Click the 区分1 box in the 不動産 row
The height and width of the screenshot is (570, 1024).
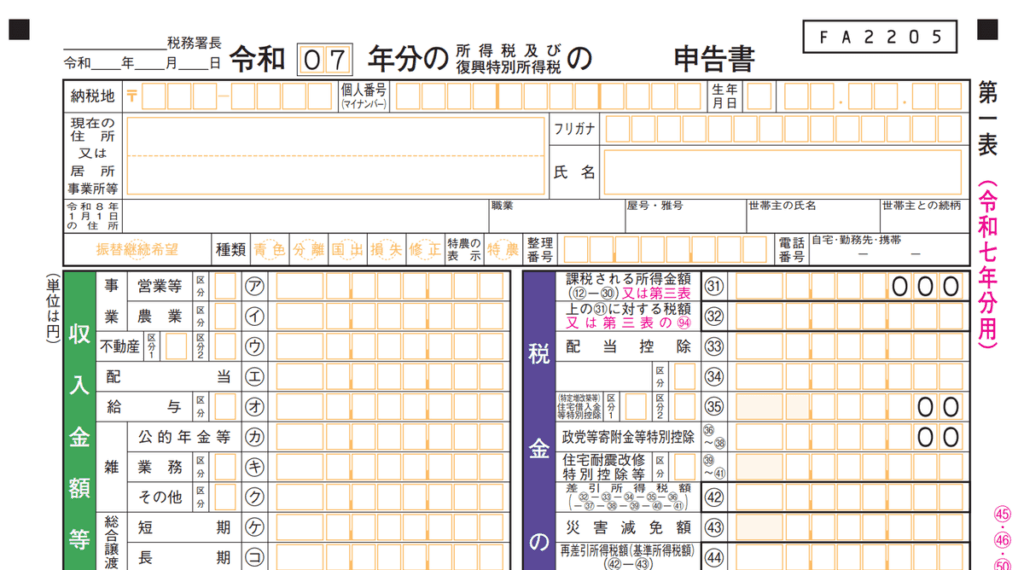tap(176, 347)
